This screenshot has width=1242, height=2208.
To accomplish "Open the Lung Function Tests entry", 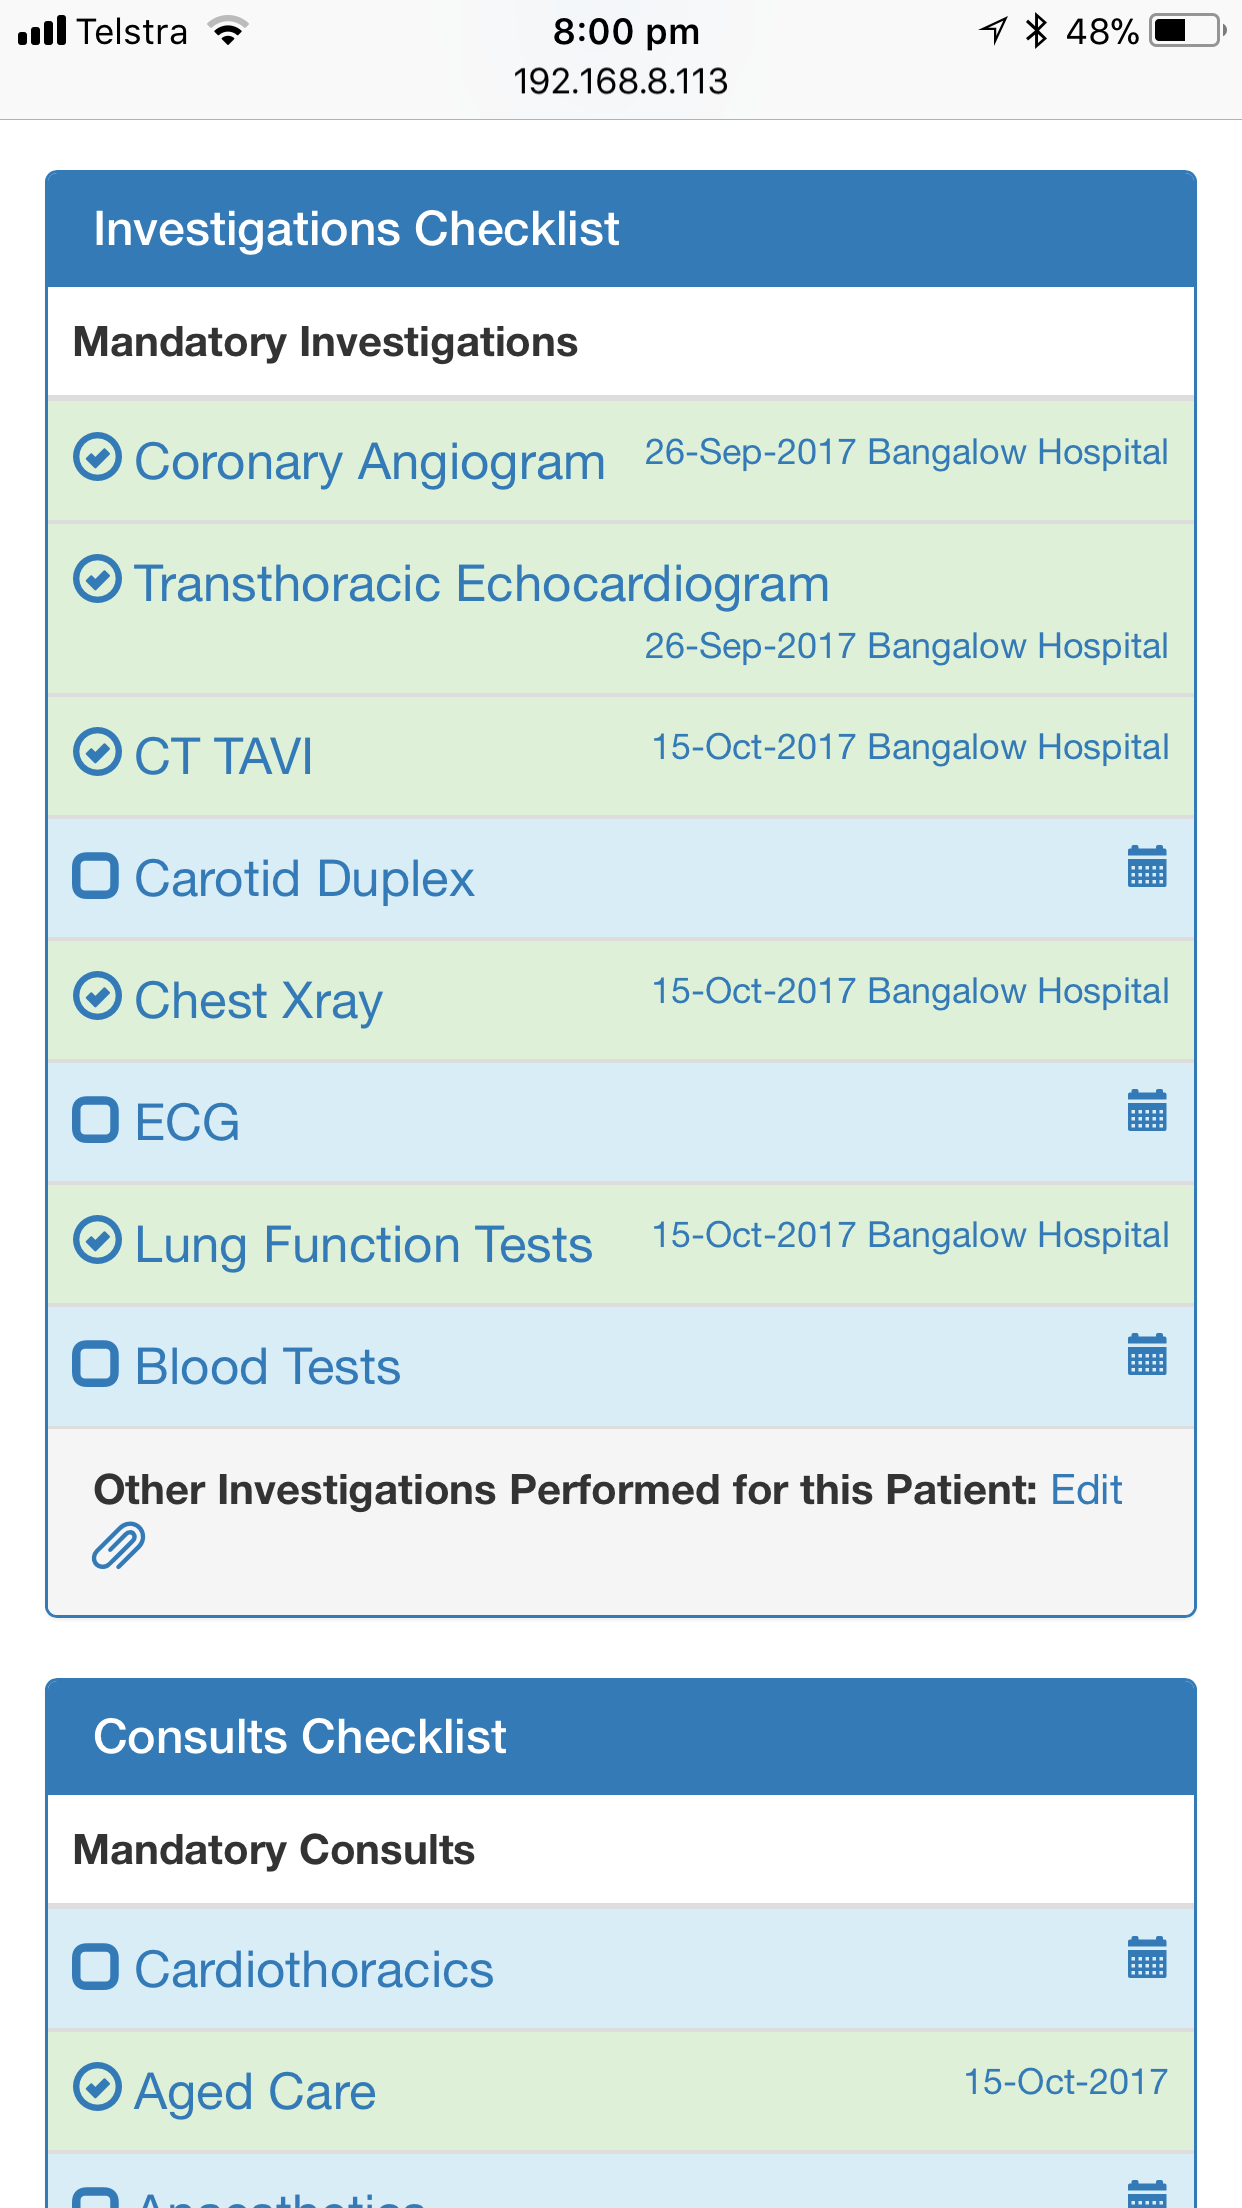I will (363, 1245).
